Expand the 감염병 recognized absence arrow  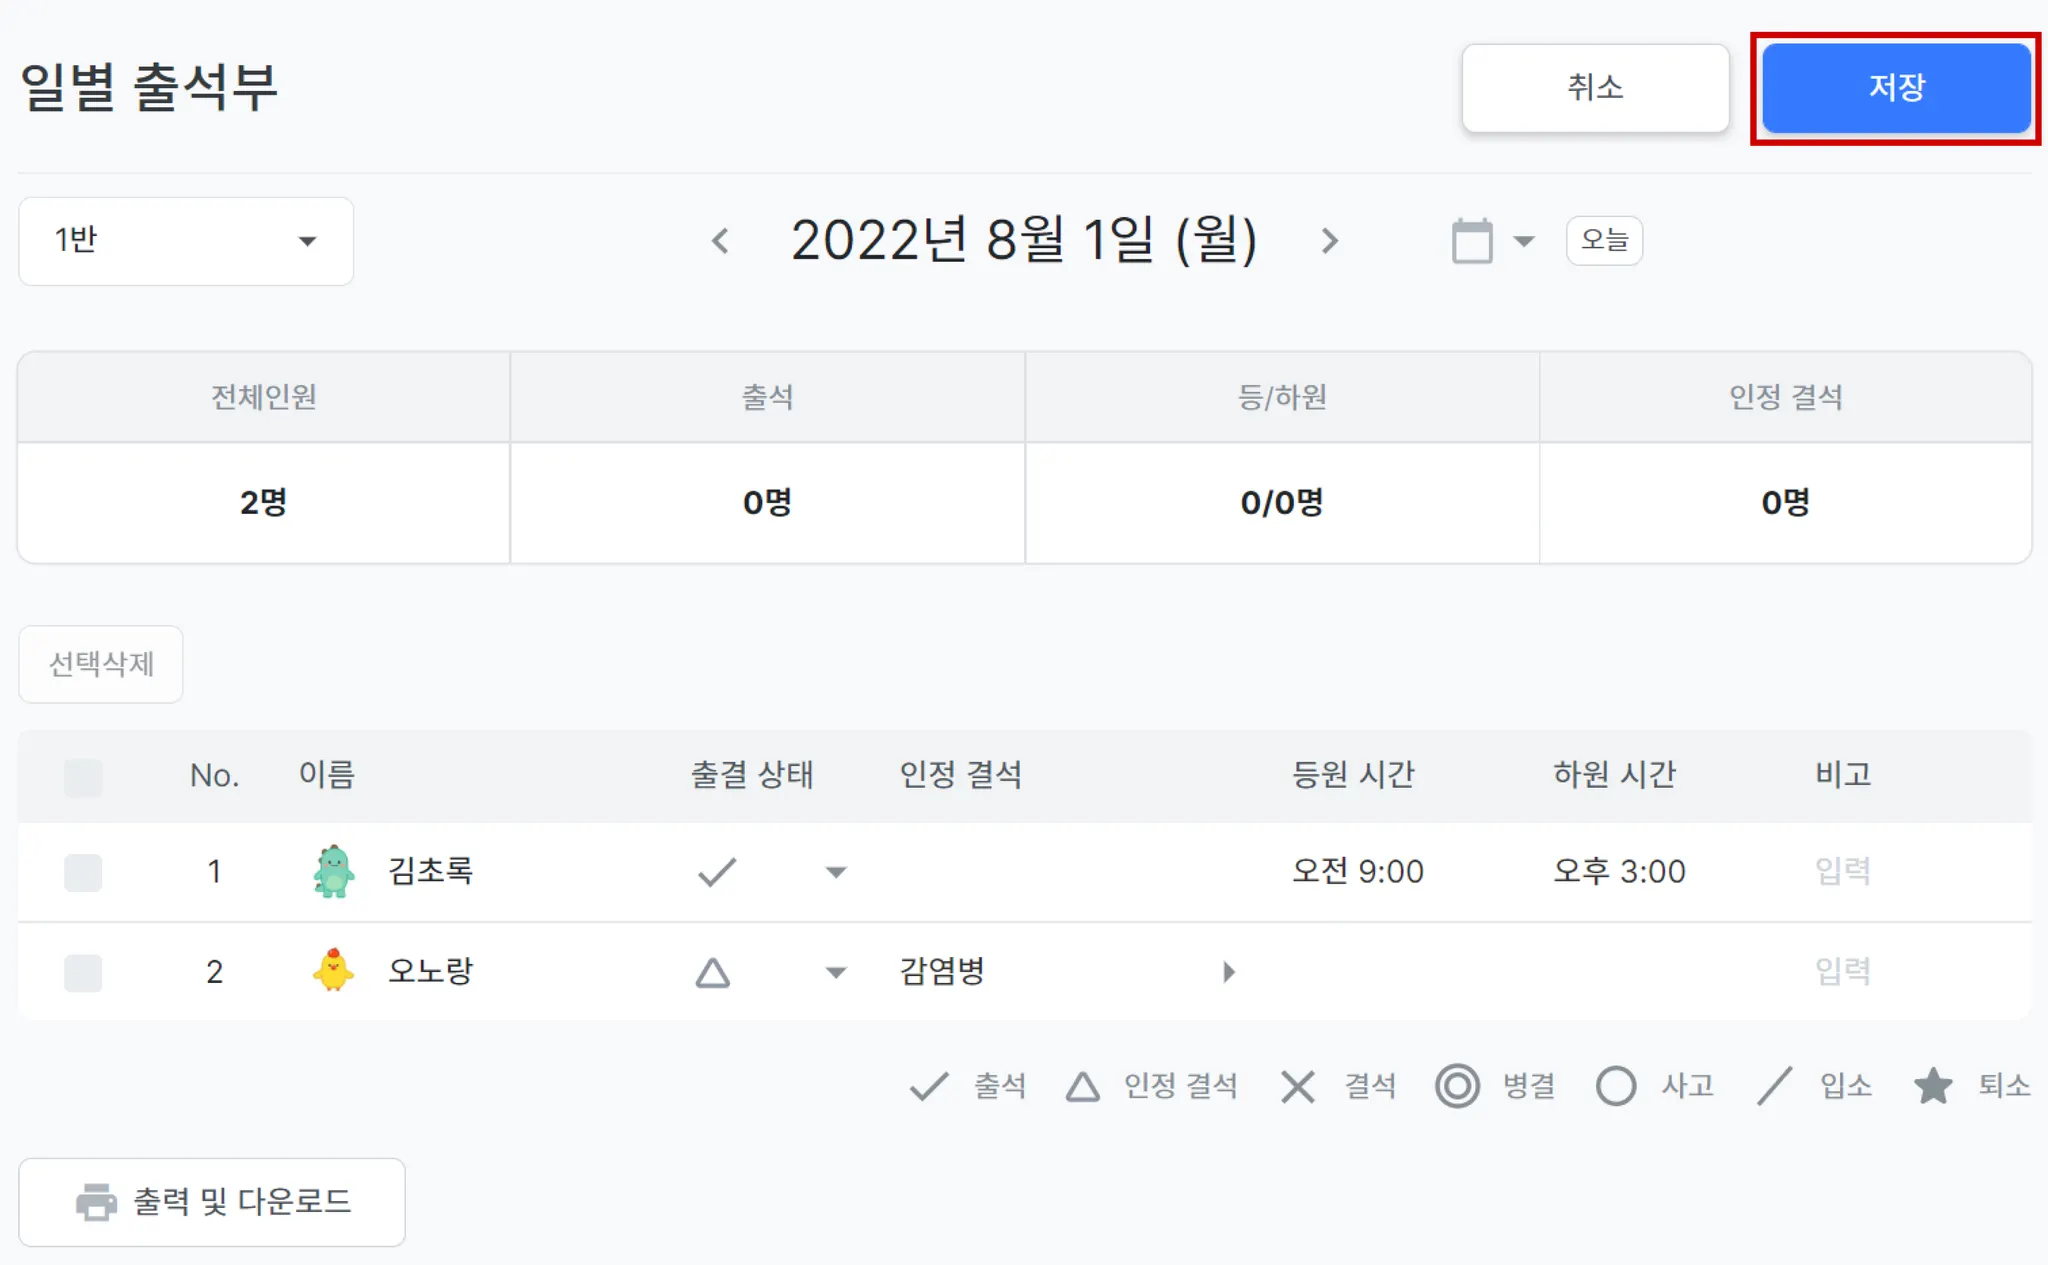(1229, 972)
